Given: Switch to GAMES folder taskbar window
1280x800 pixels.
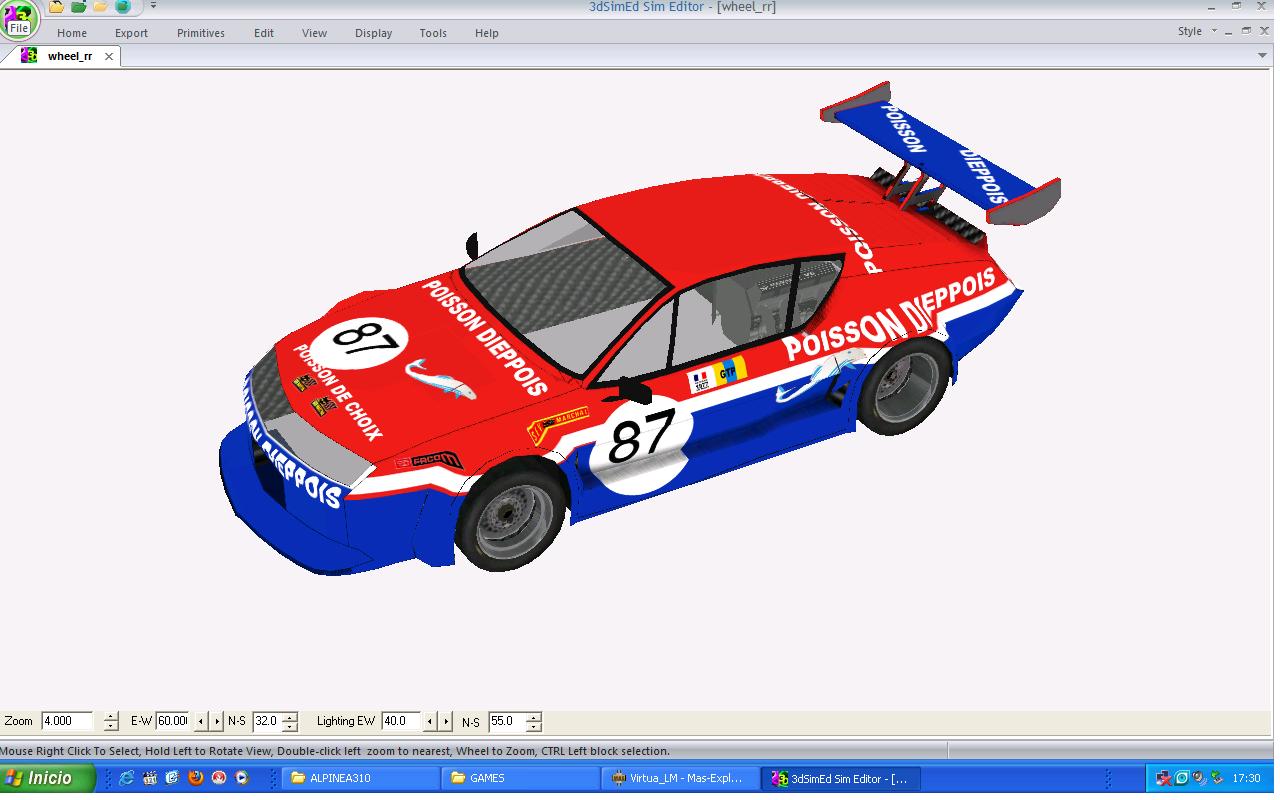Looking at the screenshot, I should [x=521, y=778].
